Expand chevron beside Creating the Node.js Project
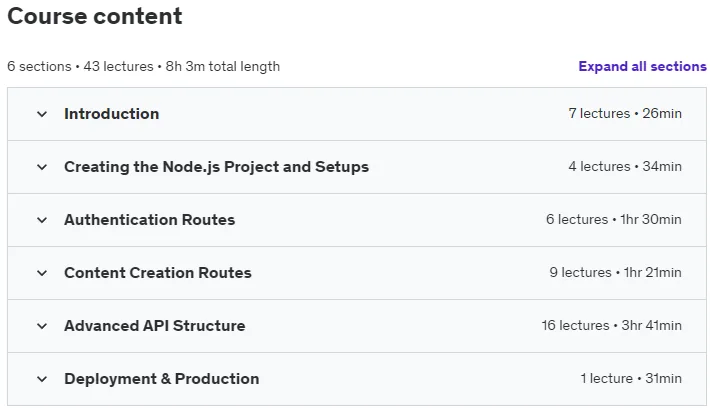 point(42,167)
